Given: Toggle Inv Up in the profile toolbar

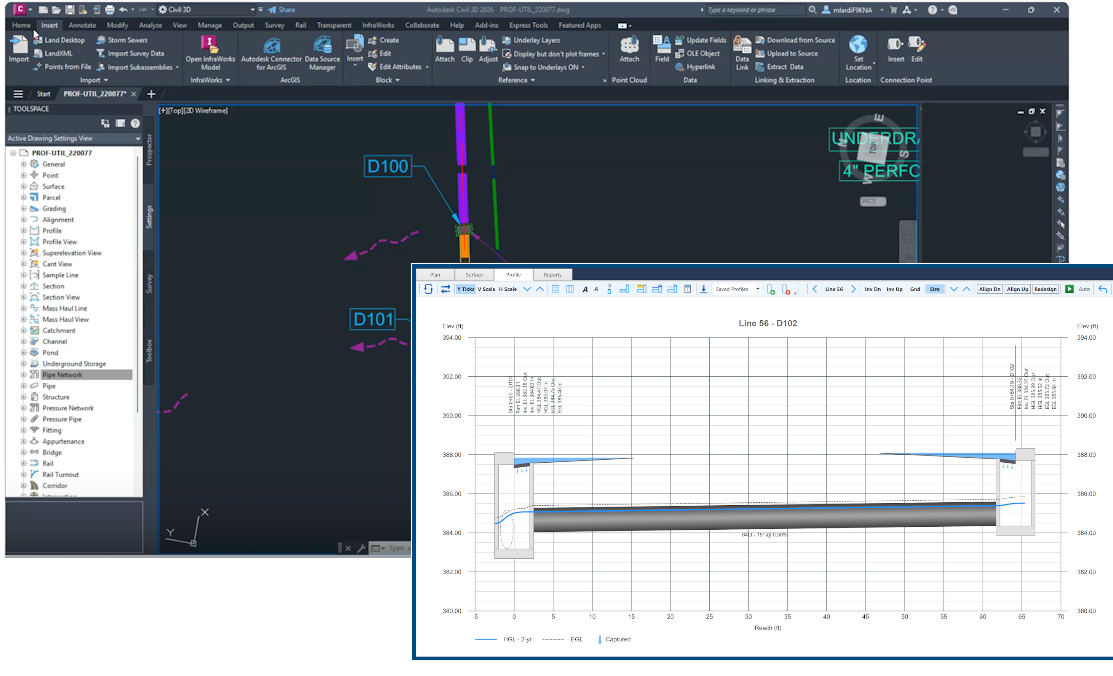Looking at the screenshot, I should (894, 289).
